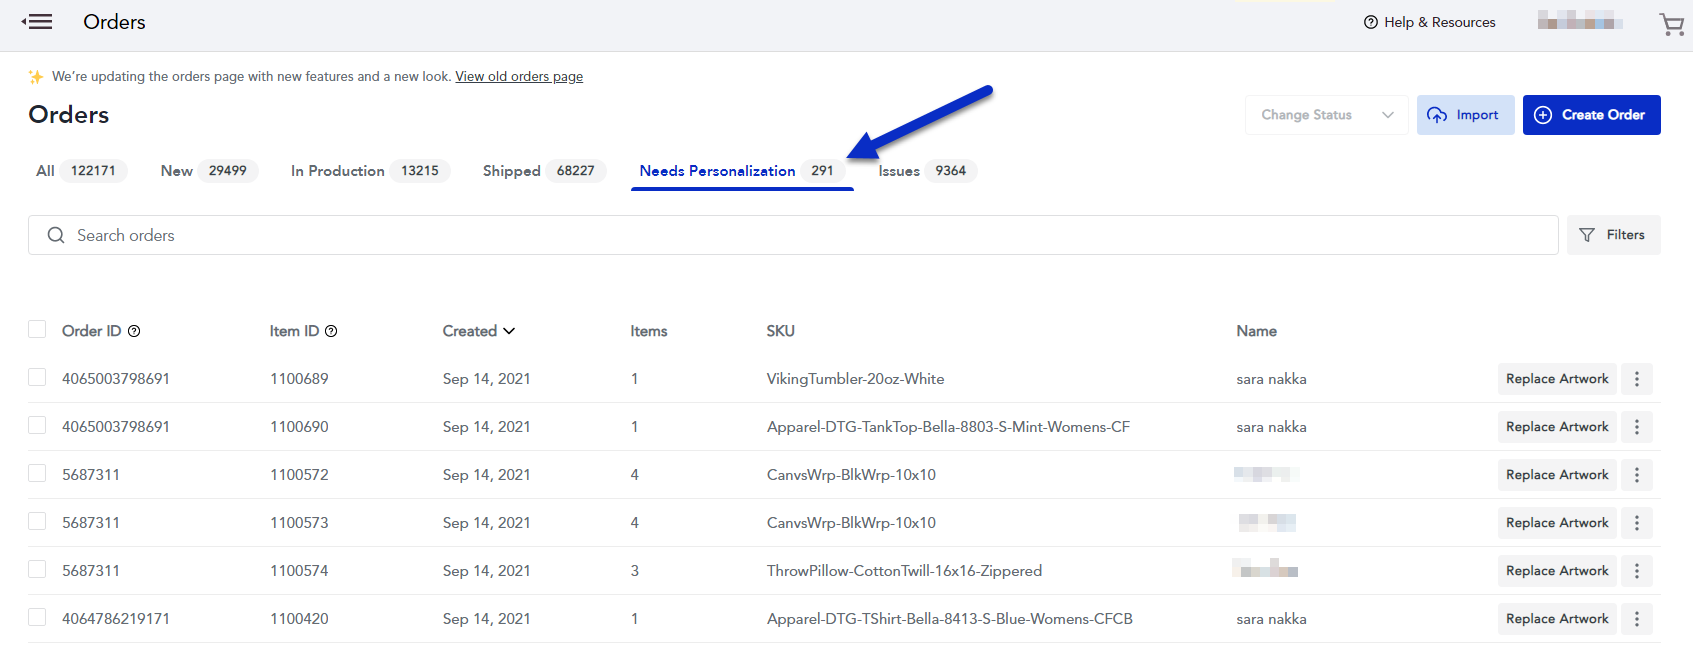Open three-dot menu for item 1100572
Screen dimensions: 1693x645
coord(1636,475)
